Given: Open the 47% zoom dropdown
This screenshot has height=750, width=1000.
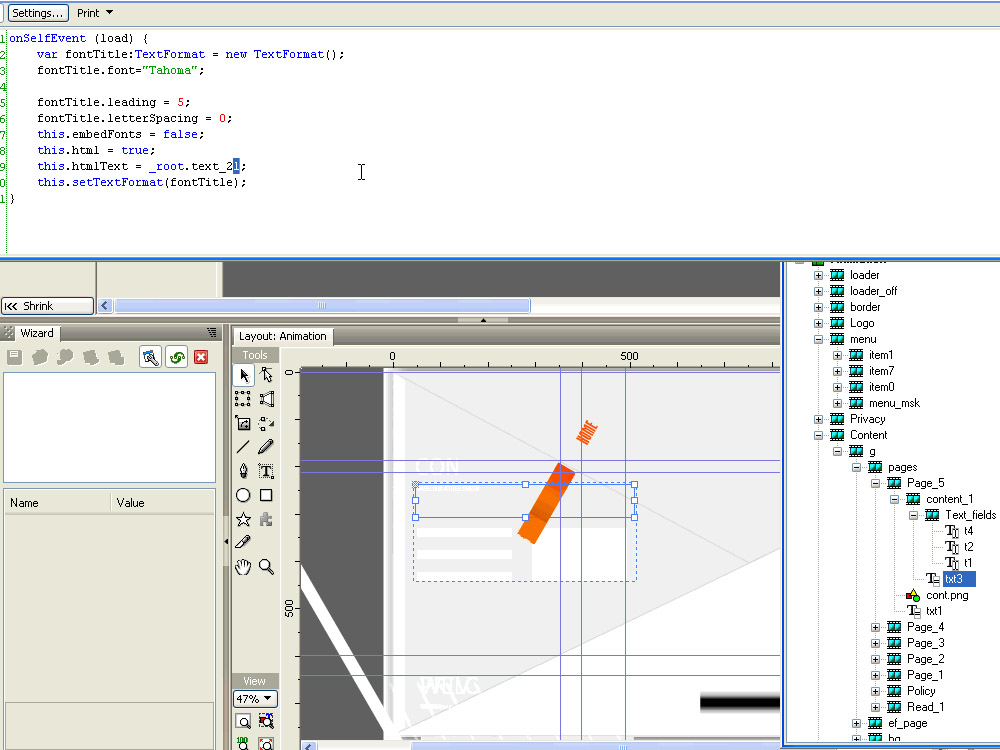Looking at the screenshot, I should click(x=255, y=699).
